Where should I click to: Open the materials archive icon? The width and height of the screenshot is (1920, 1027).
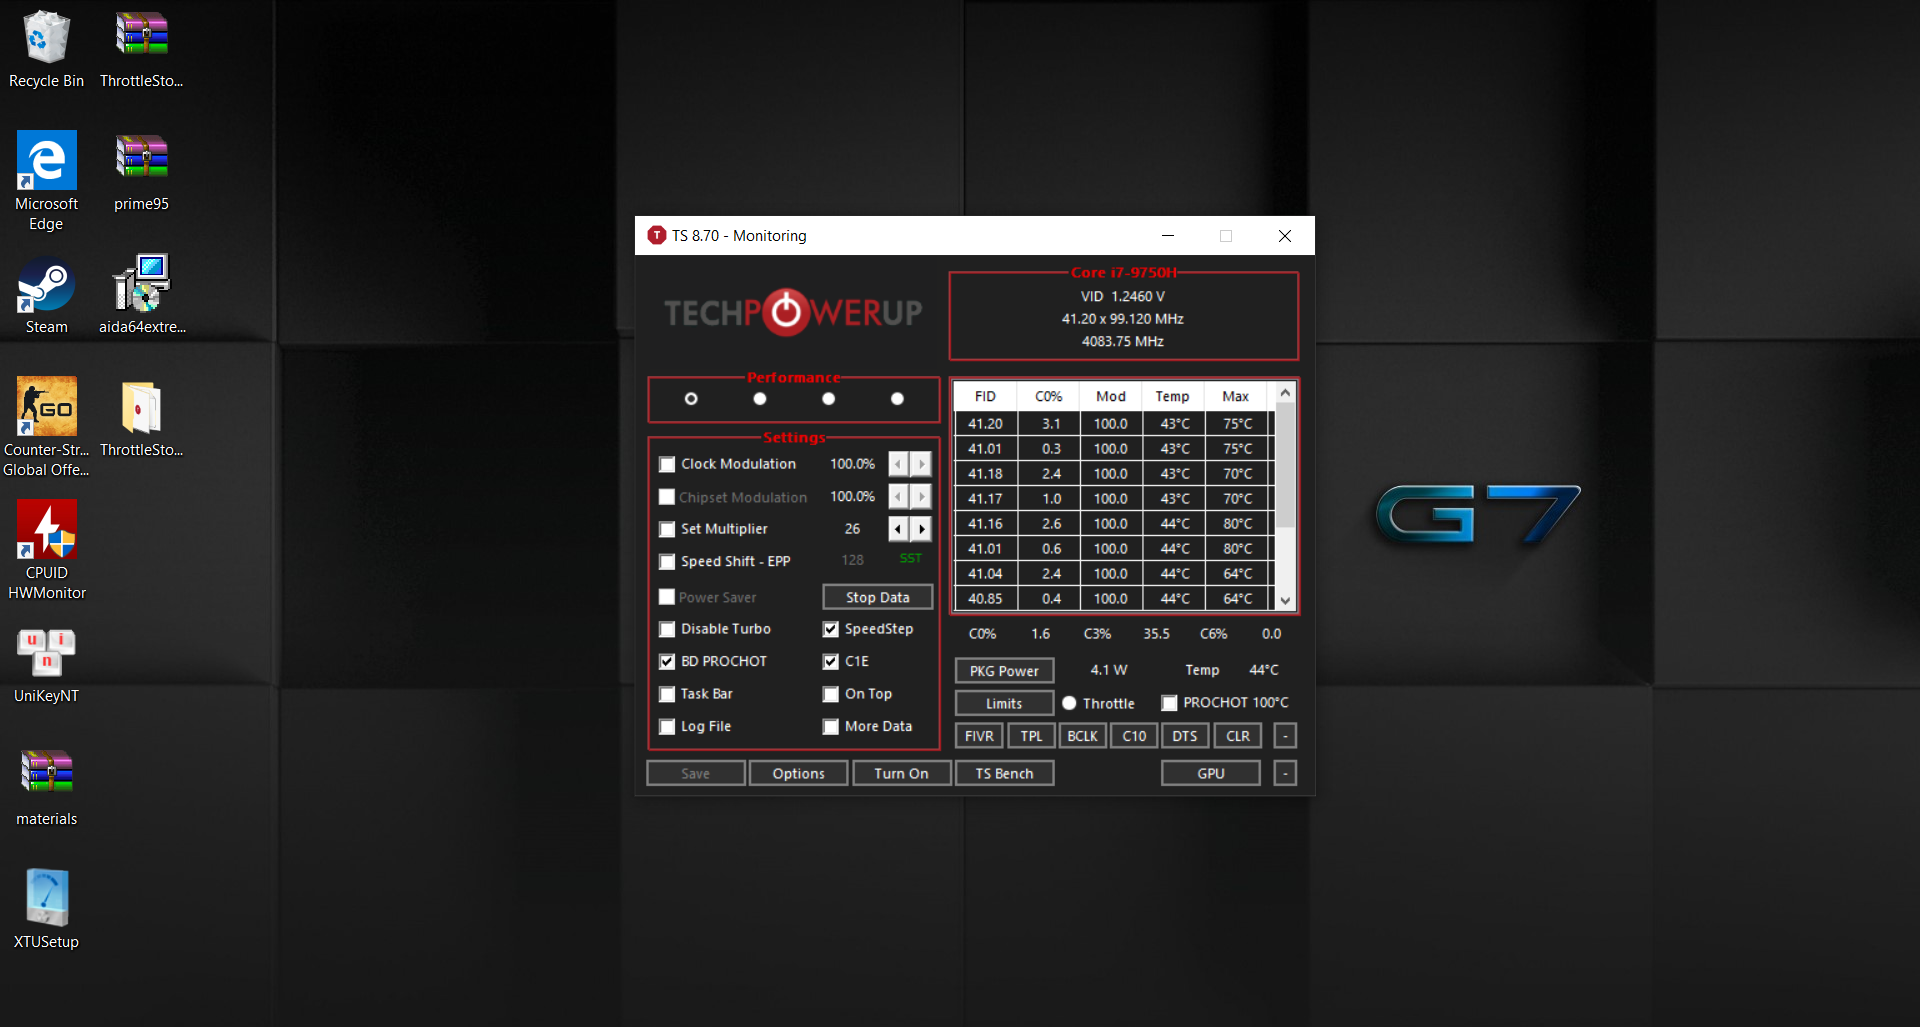[x=46, y=788]
